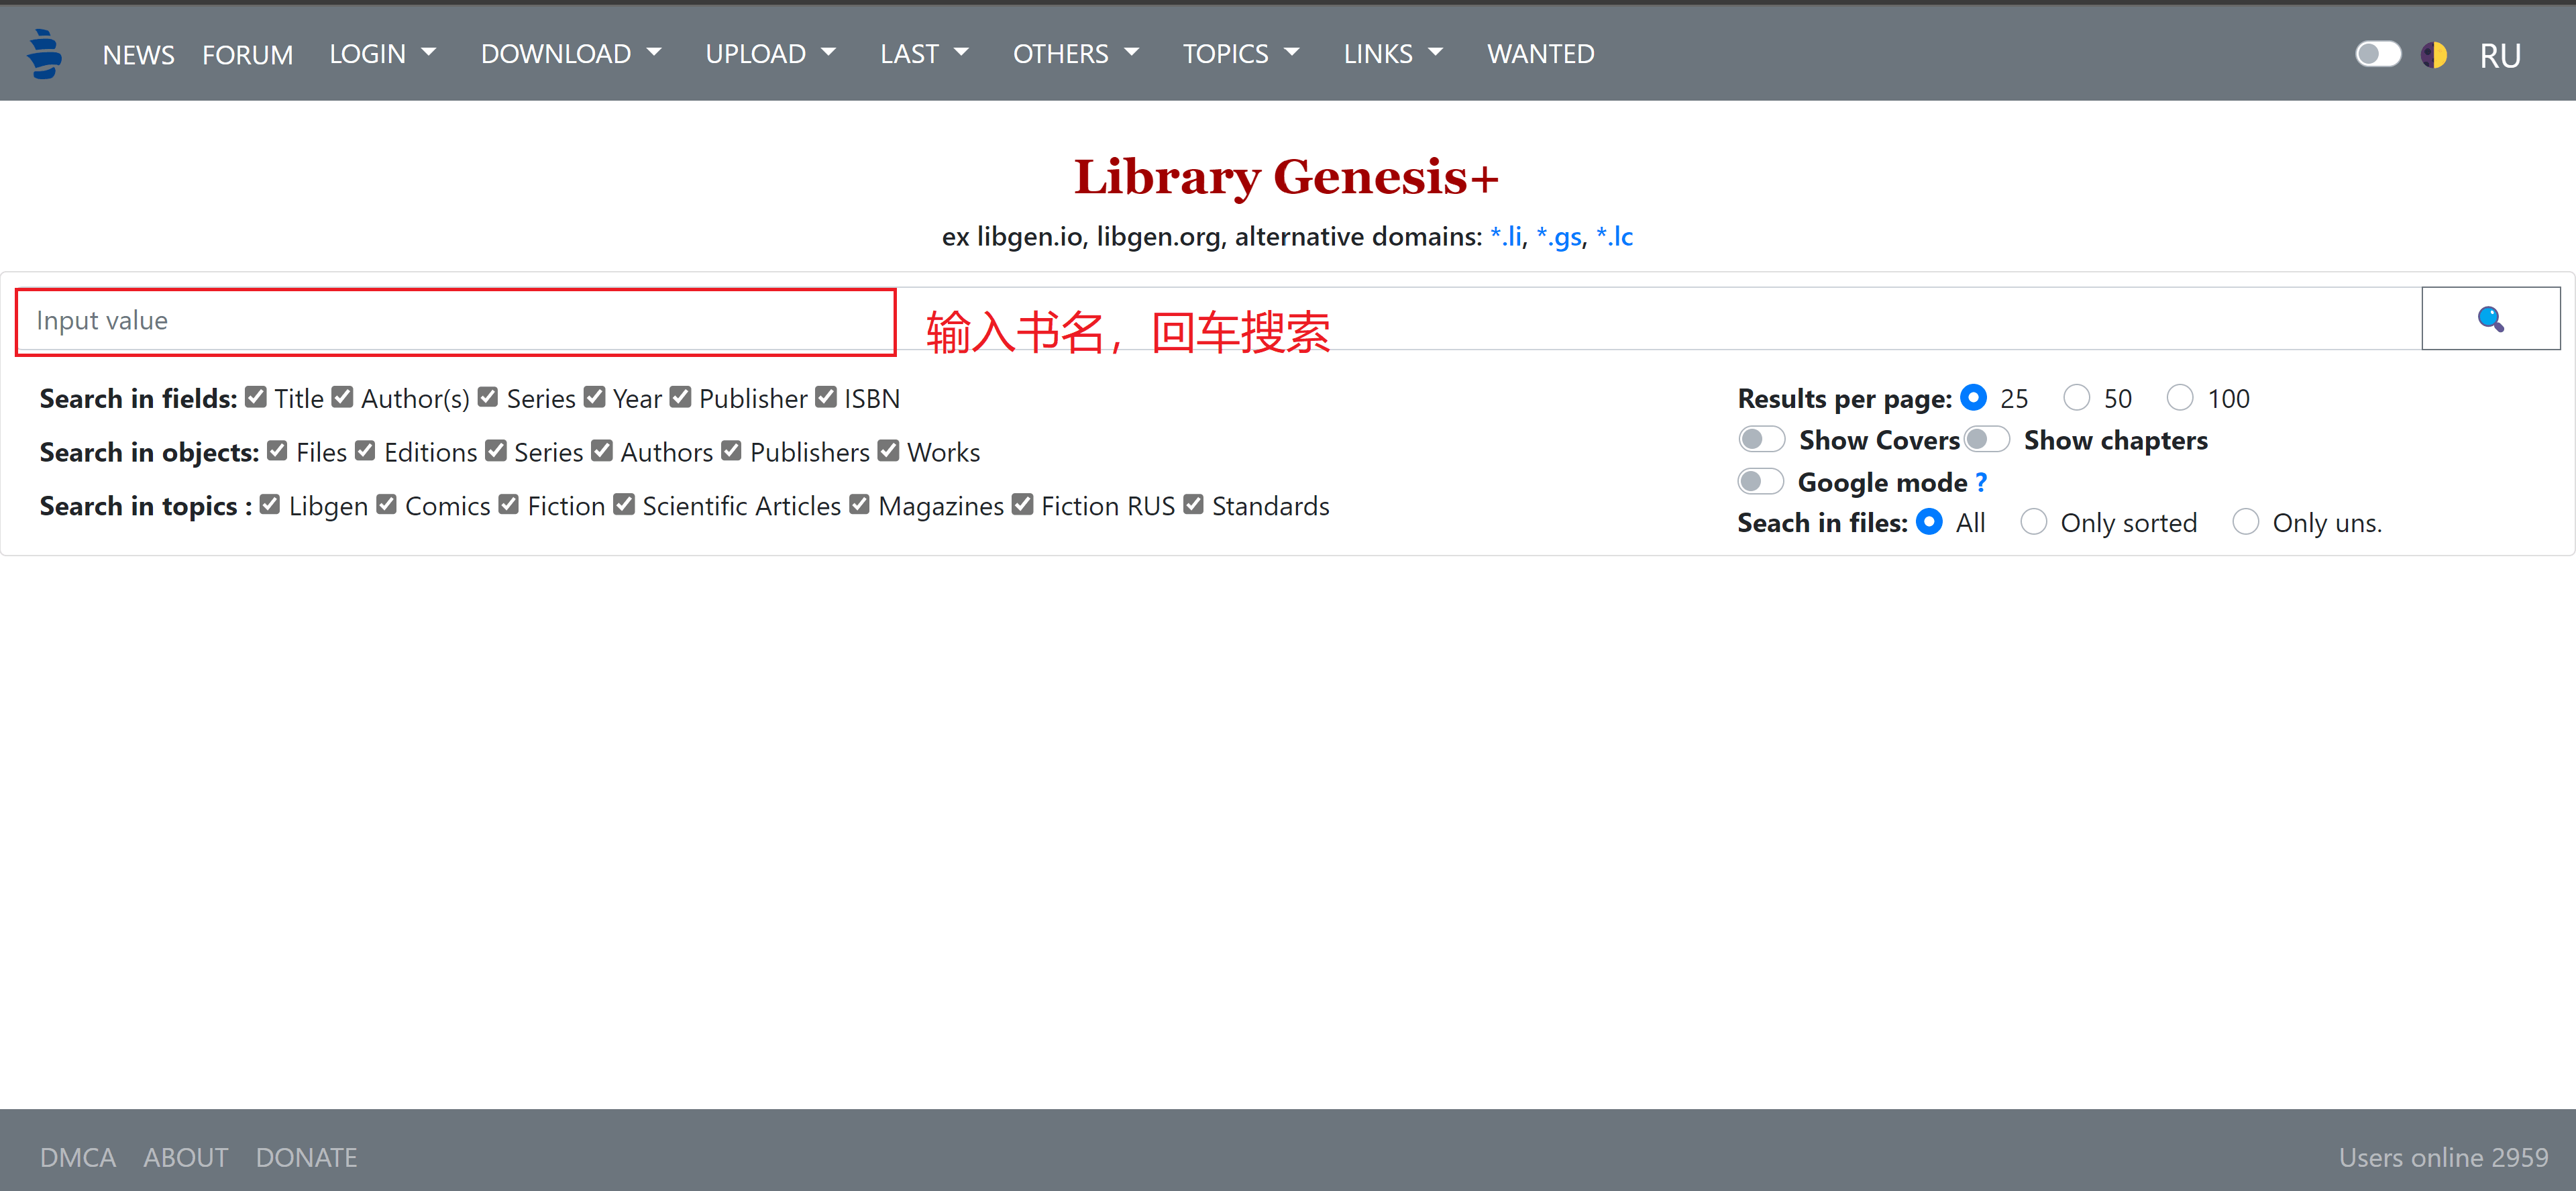Viewport: 2576px width, 1191px height.
Task: Expand the LOGIN dropdown
Action: coord(382,54)
